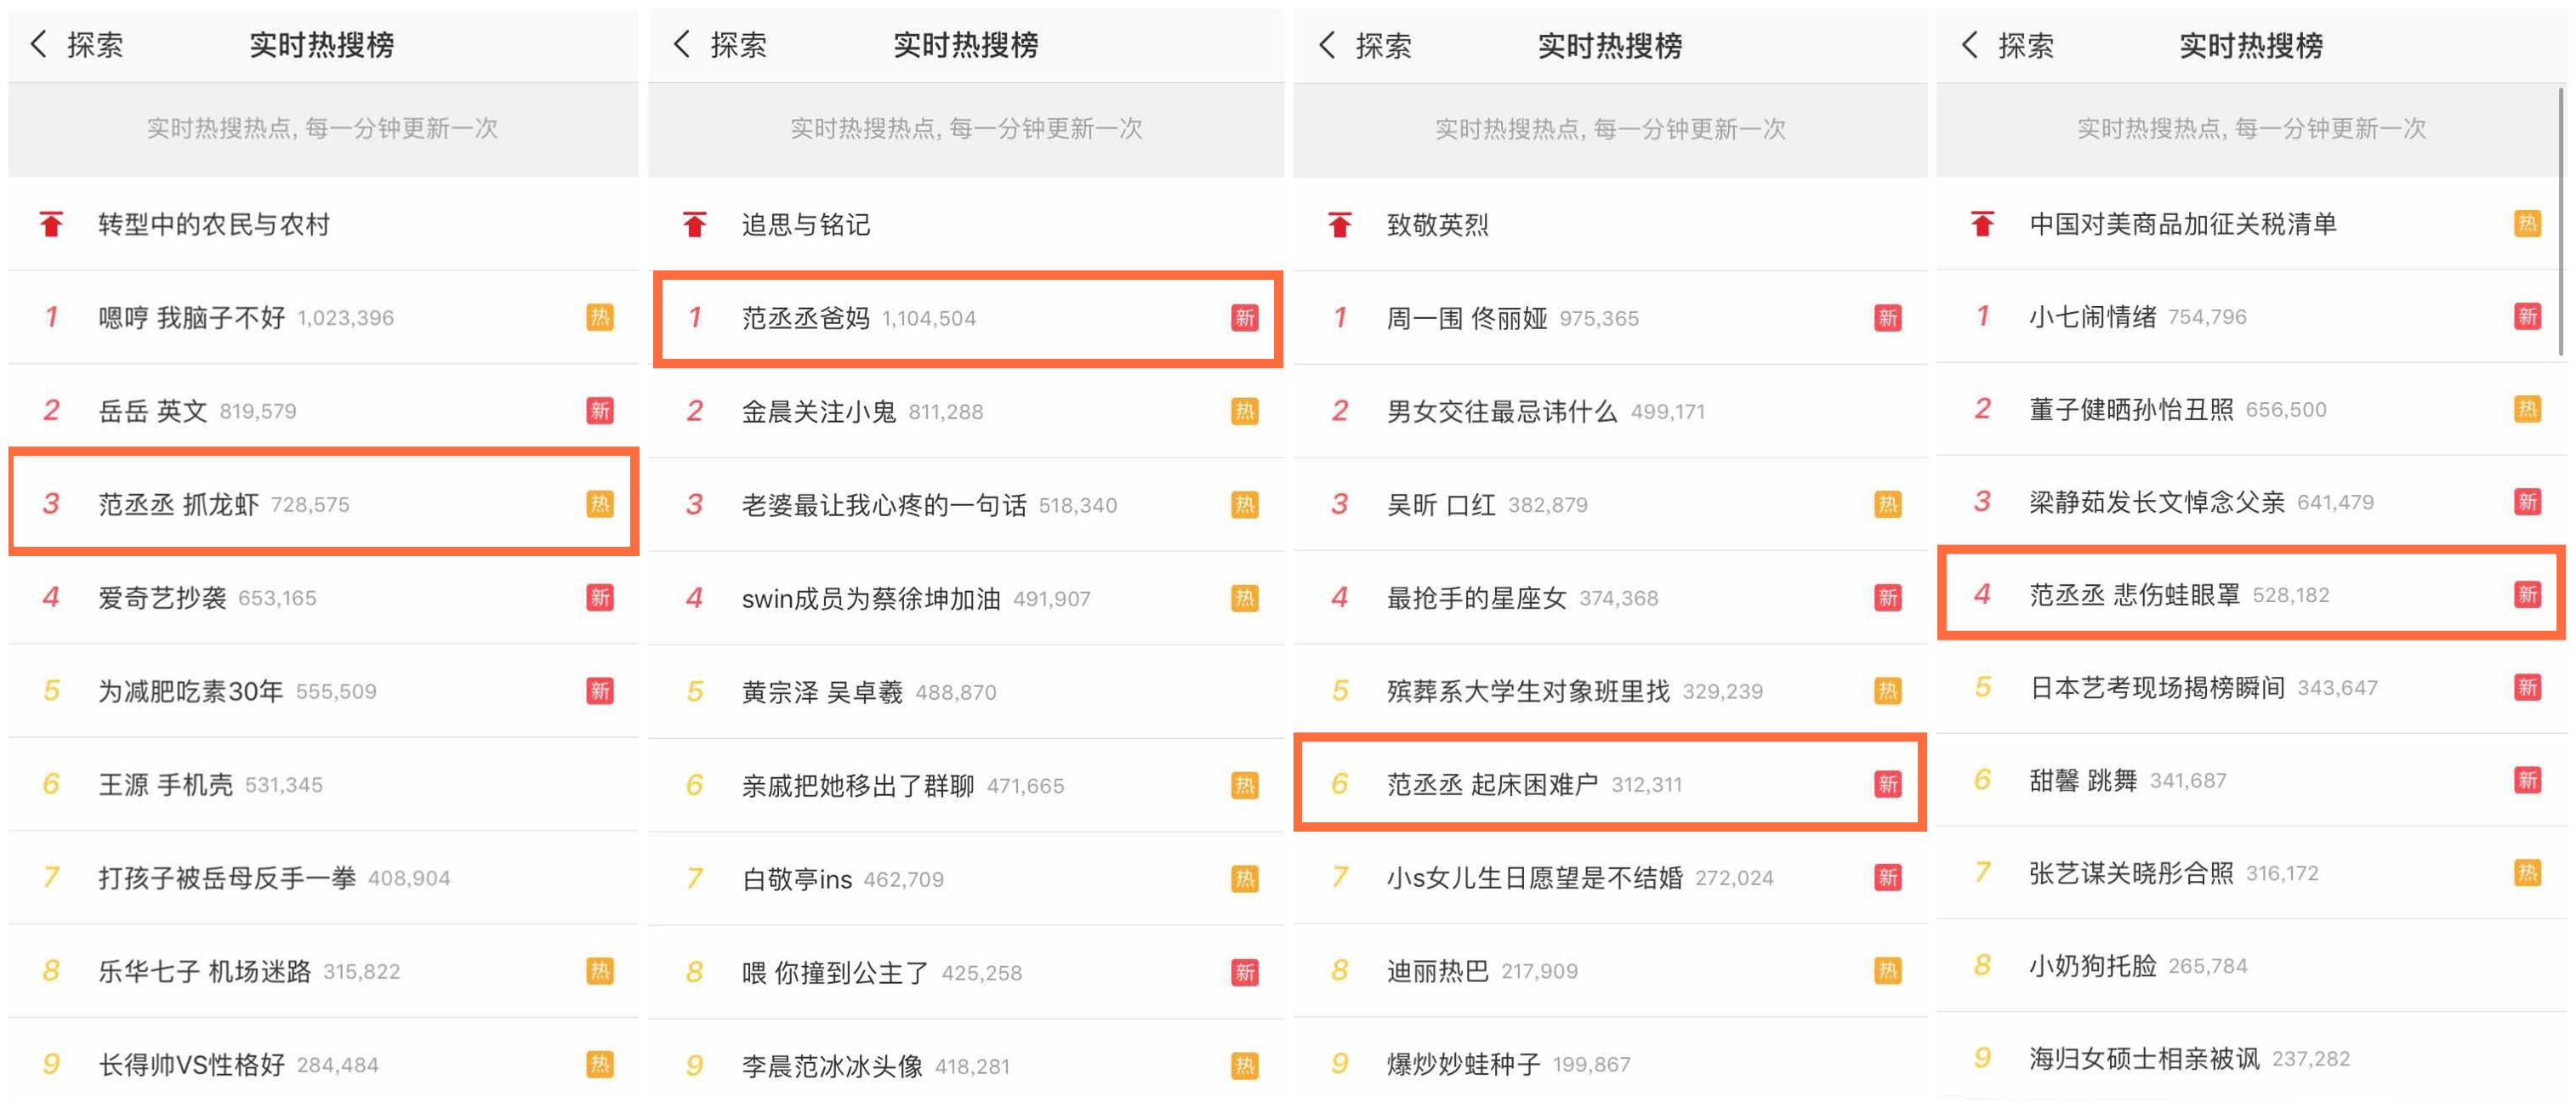
Task: Tap the red pin icon beside 转型中的农民与农村
Action: (51, 224)
